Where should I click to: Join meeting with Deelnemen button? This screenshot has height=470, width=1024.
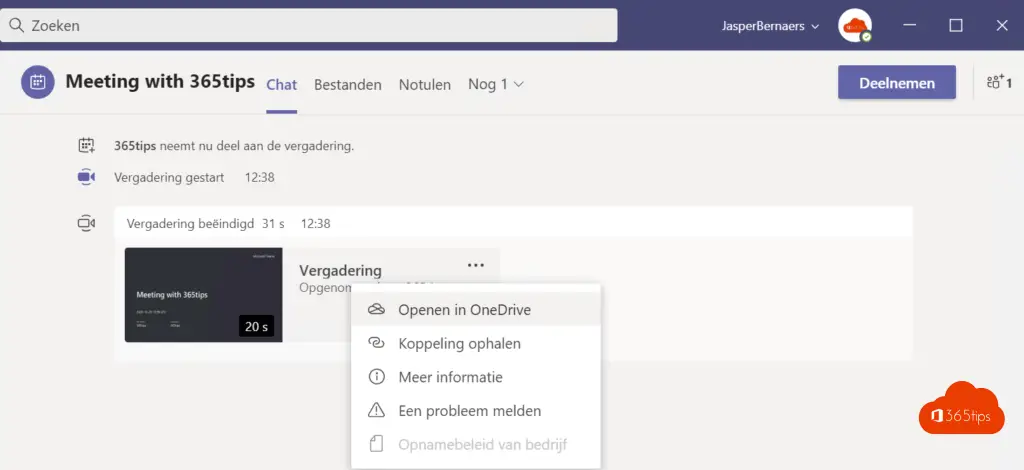coord(896,83)
